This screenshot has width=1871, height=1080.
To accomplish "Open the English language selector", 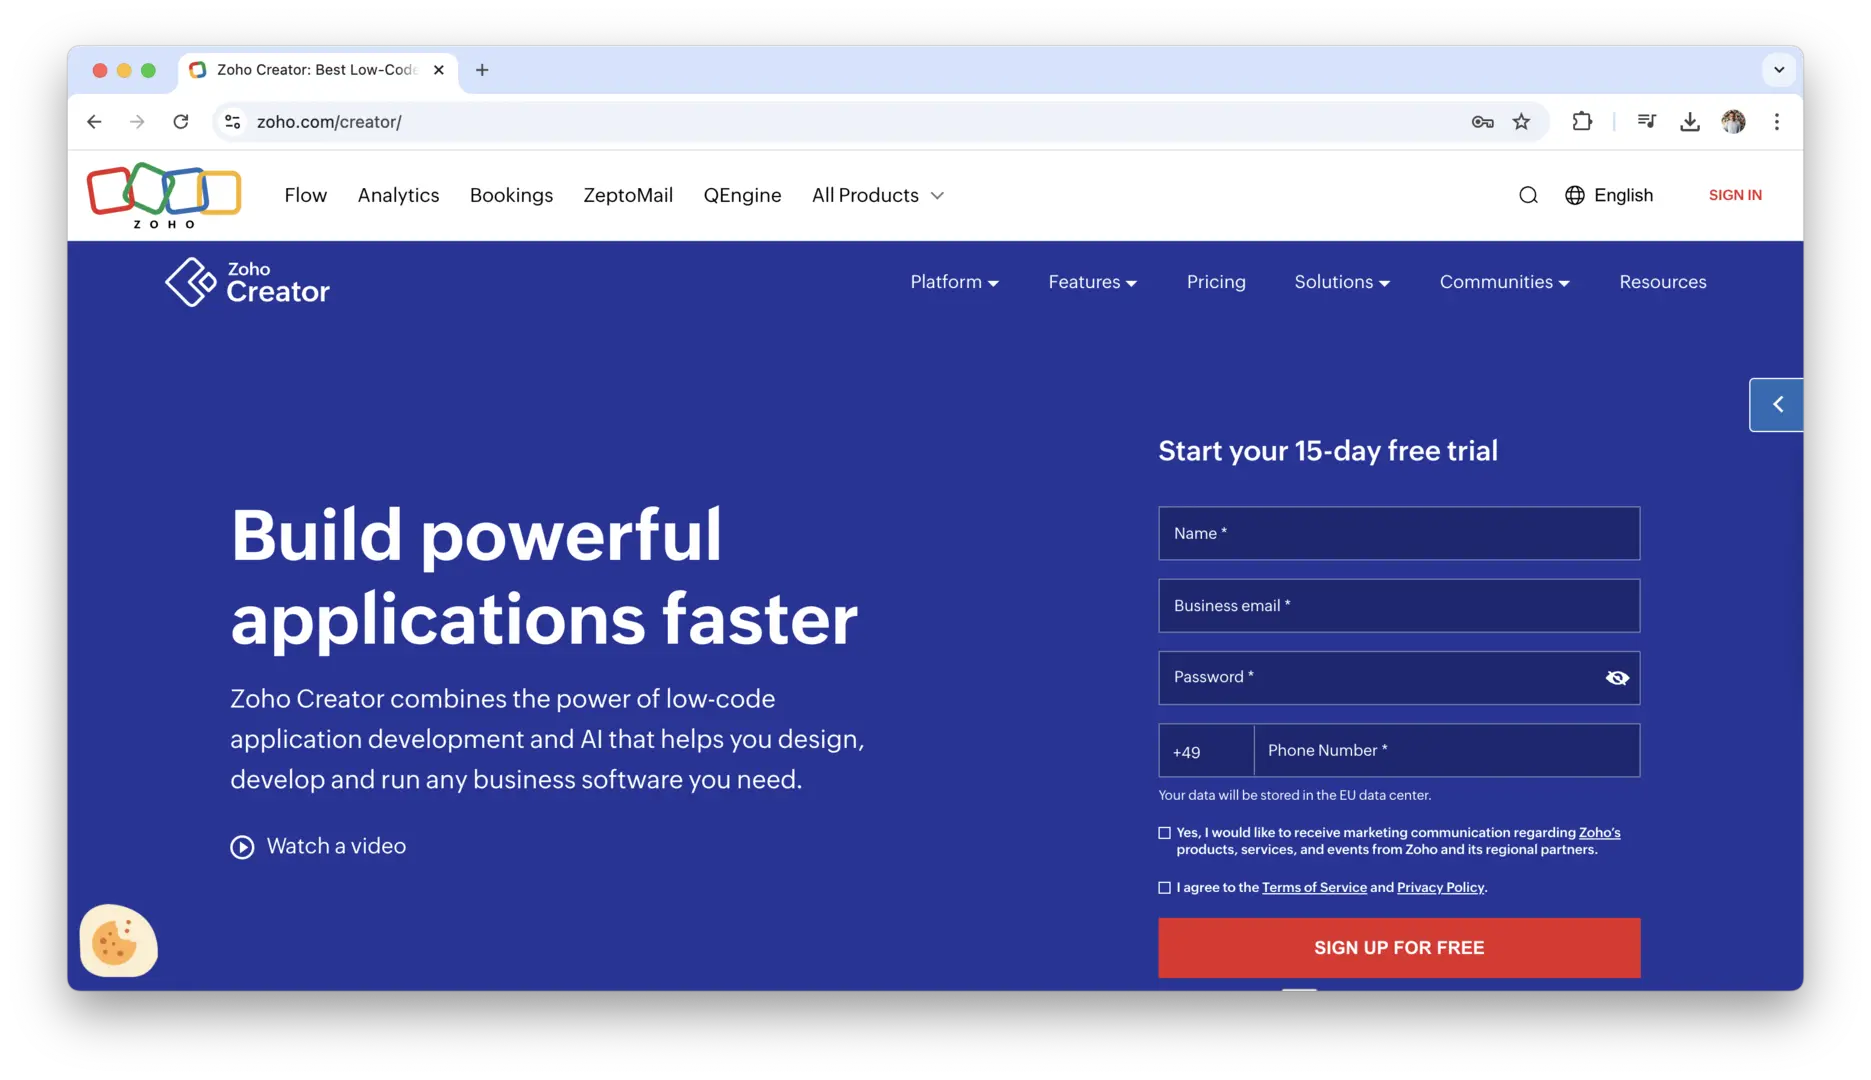I will pos(1623,195).
